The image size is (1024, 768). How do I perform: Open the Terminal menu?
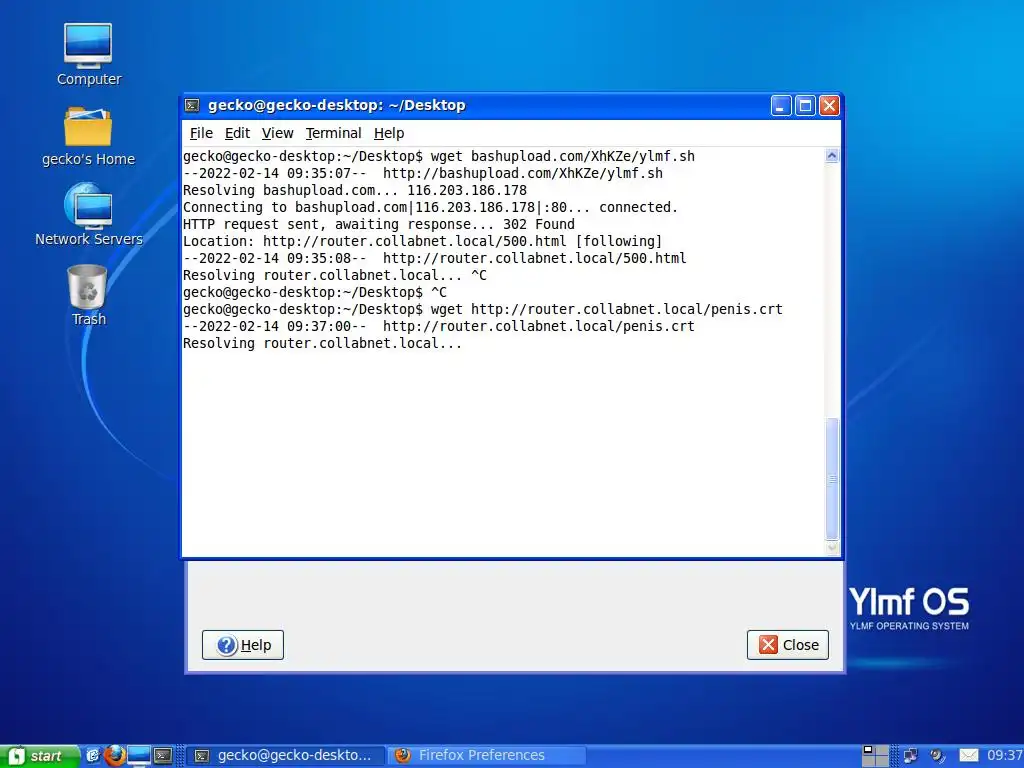coord(333,133)
